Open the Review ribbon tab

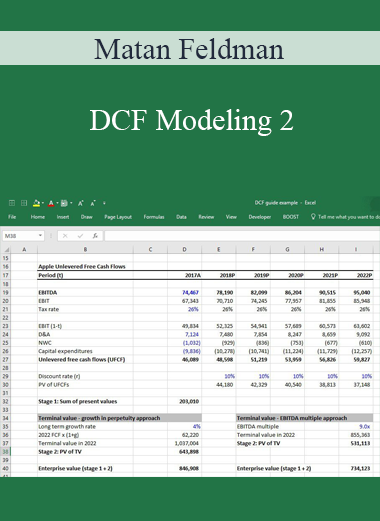coord(206,217)
